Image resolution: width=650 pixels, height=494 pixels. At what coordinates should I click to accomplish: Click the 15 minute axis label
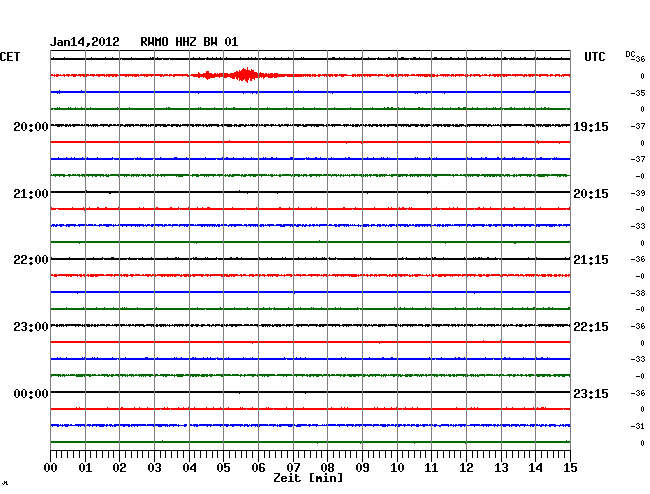click(x=570, y=467)
